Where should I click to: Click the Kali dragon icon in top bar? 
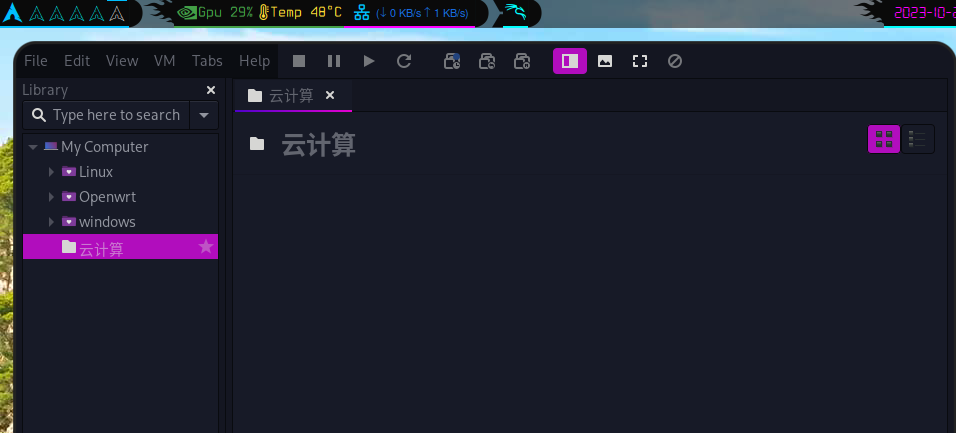click(x=515, y=12)
